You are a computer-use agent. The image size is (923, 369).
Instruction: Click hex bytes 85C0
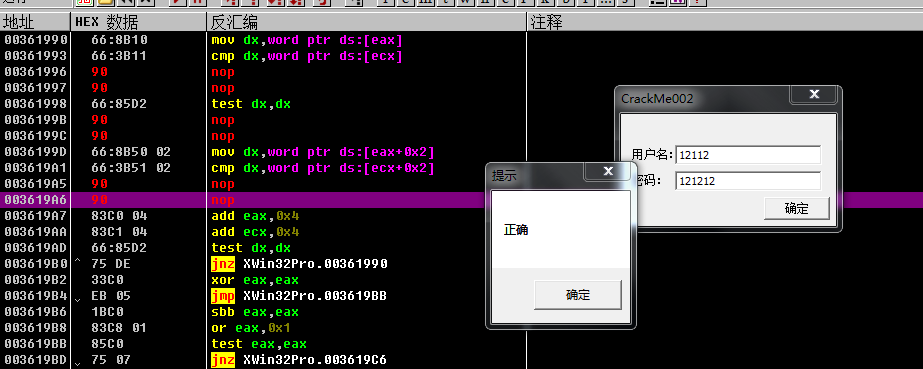[107, 343]
